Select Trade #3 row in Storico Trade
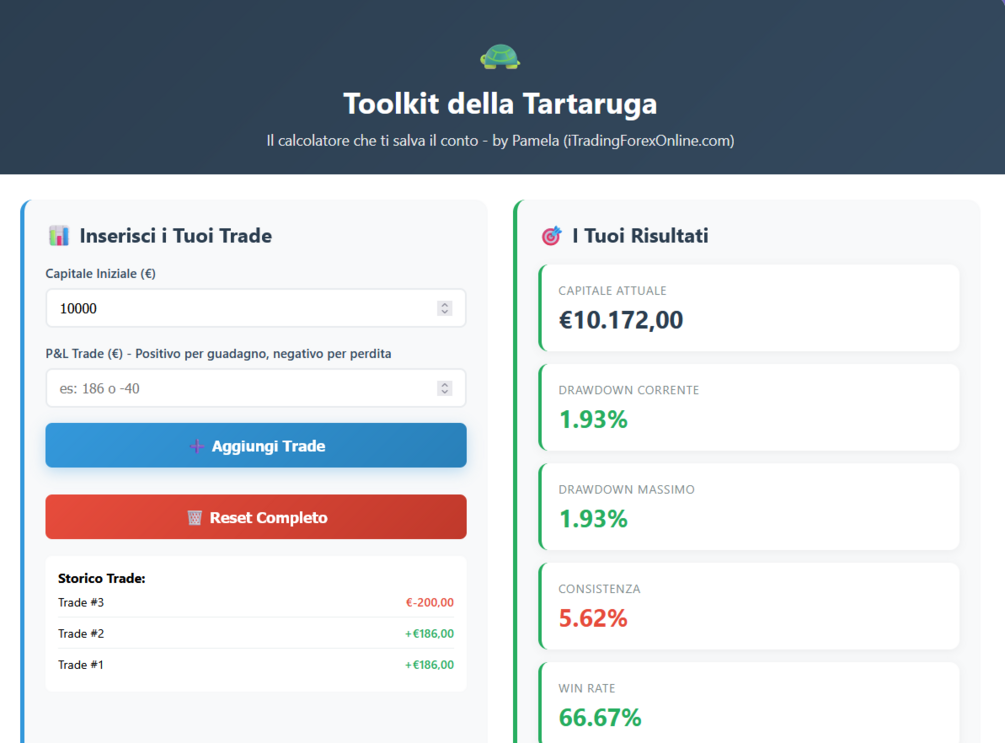 coord(256,603)
